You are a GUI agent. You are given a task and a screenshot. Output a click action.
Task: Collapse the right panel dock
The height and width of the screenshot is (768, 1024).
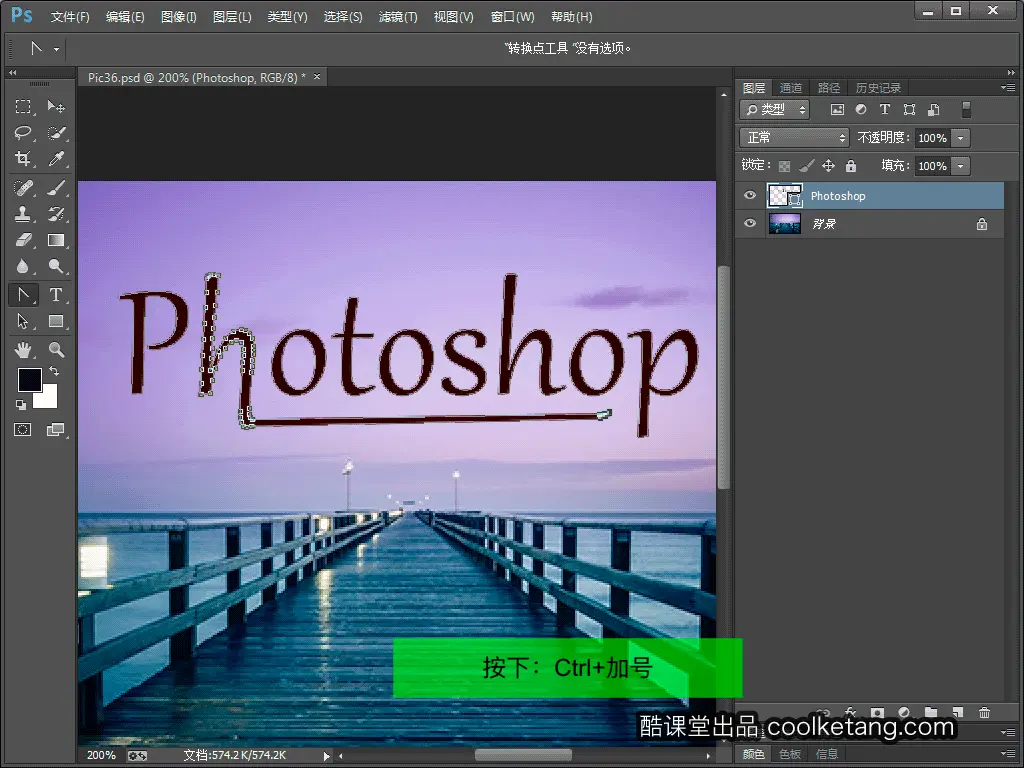(1011, 72)
